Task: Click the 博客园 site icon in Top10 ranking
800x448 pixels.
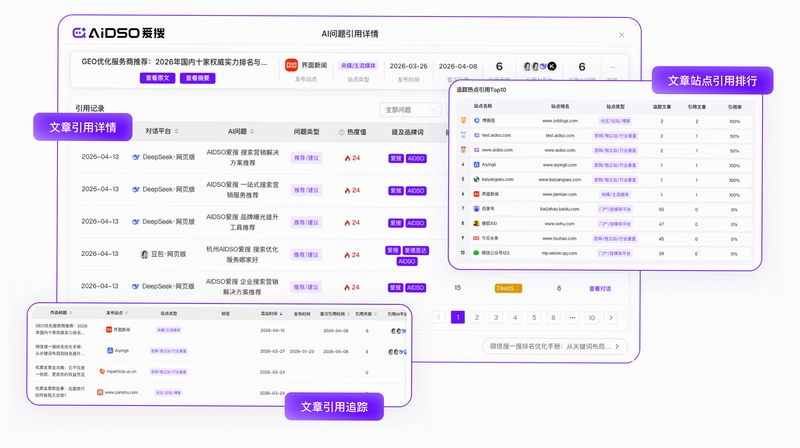Action: (x=477, y=121)
